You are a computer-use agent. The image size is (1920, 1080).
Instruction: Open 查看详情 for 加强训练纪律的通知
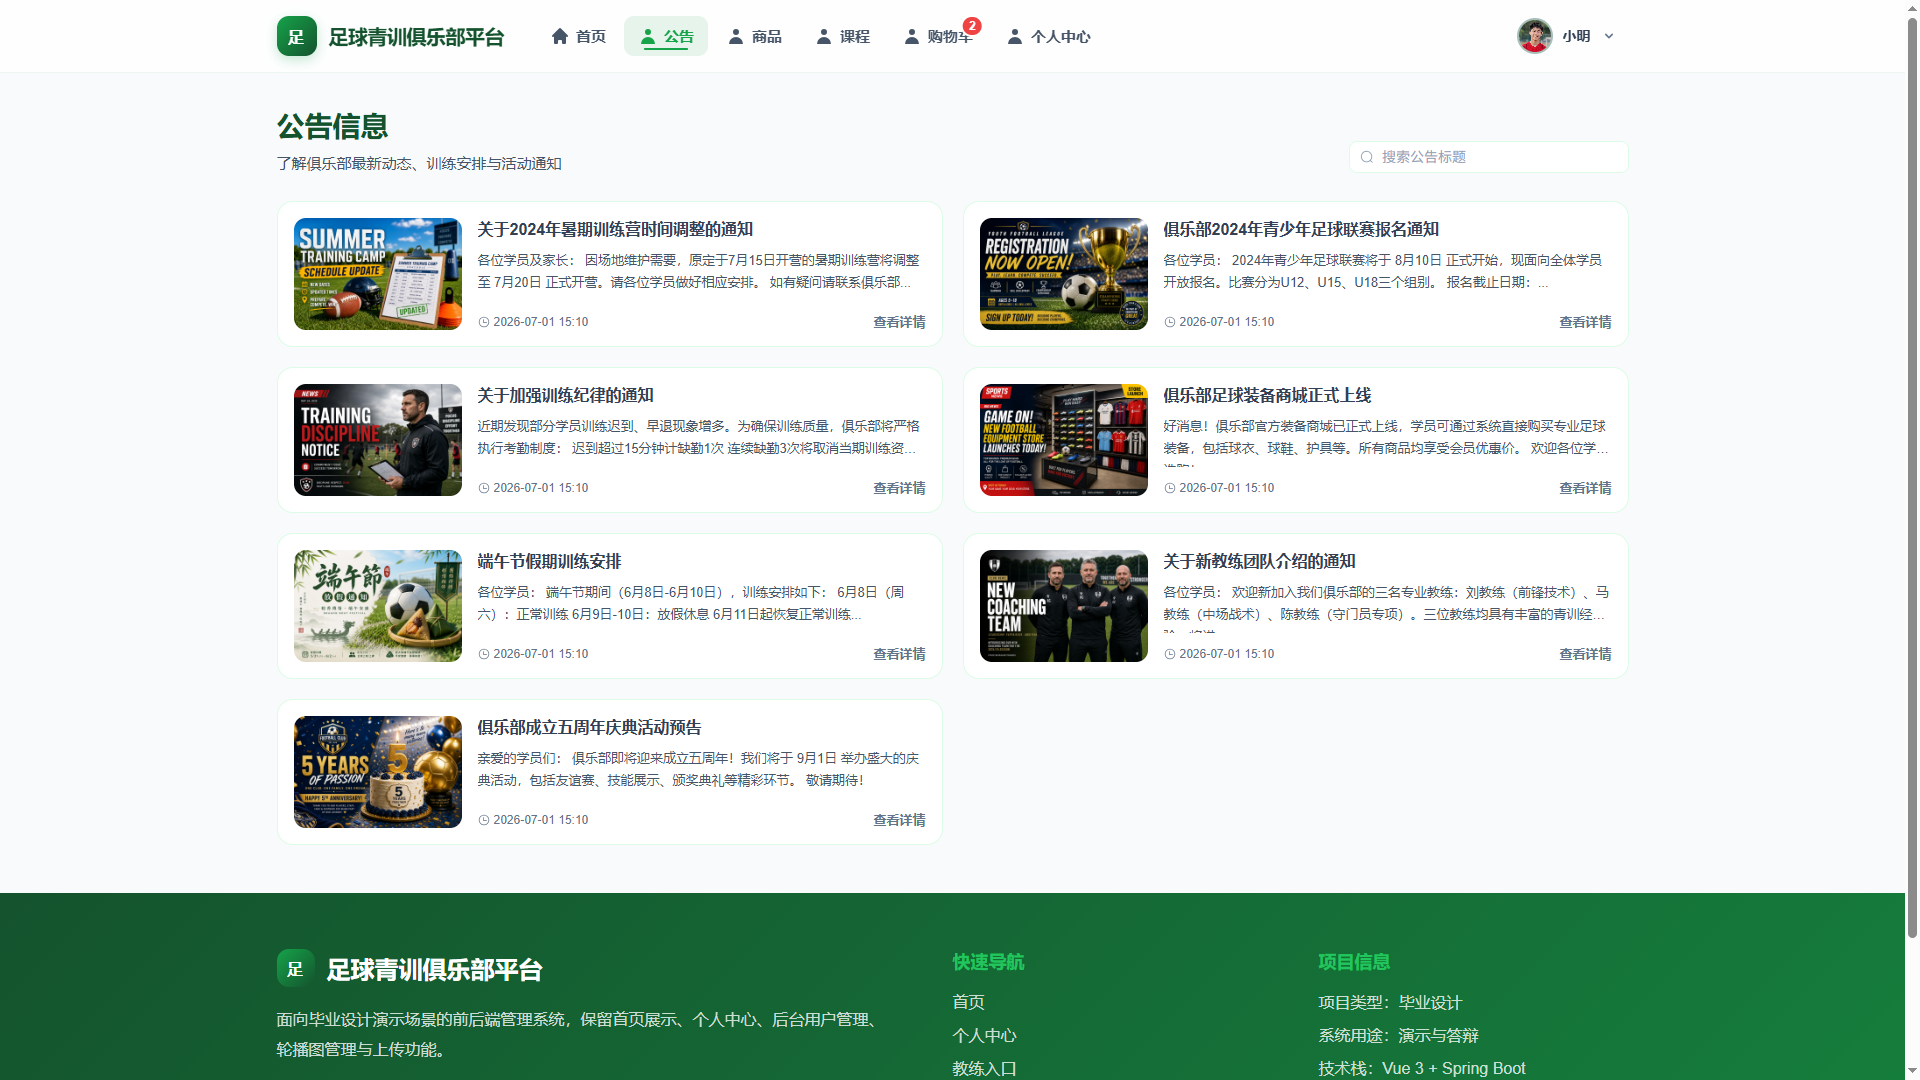899,488
